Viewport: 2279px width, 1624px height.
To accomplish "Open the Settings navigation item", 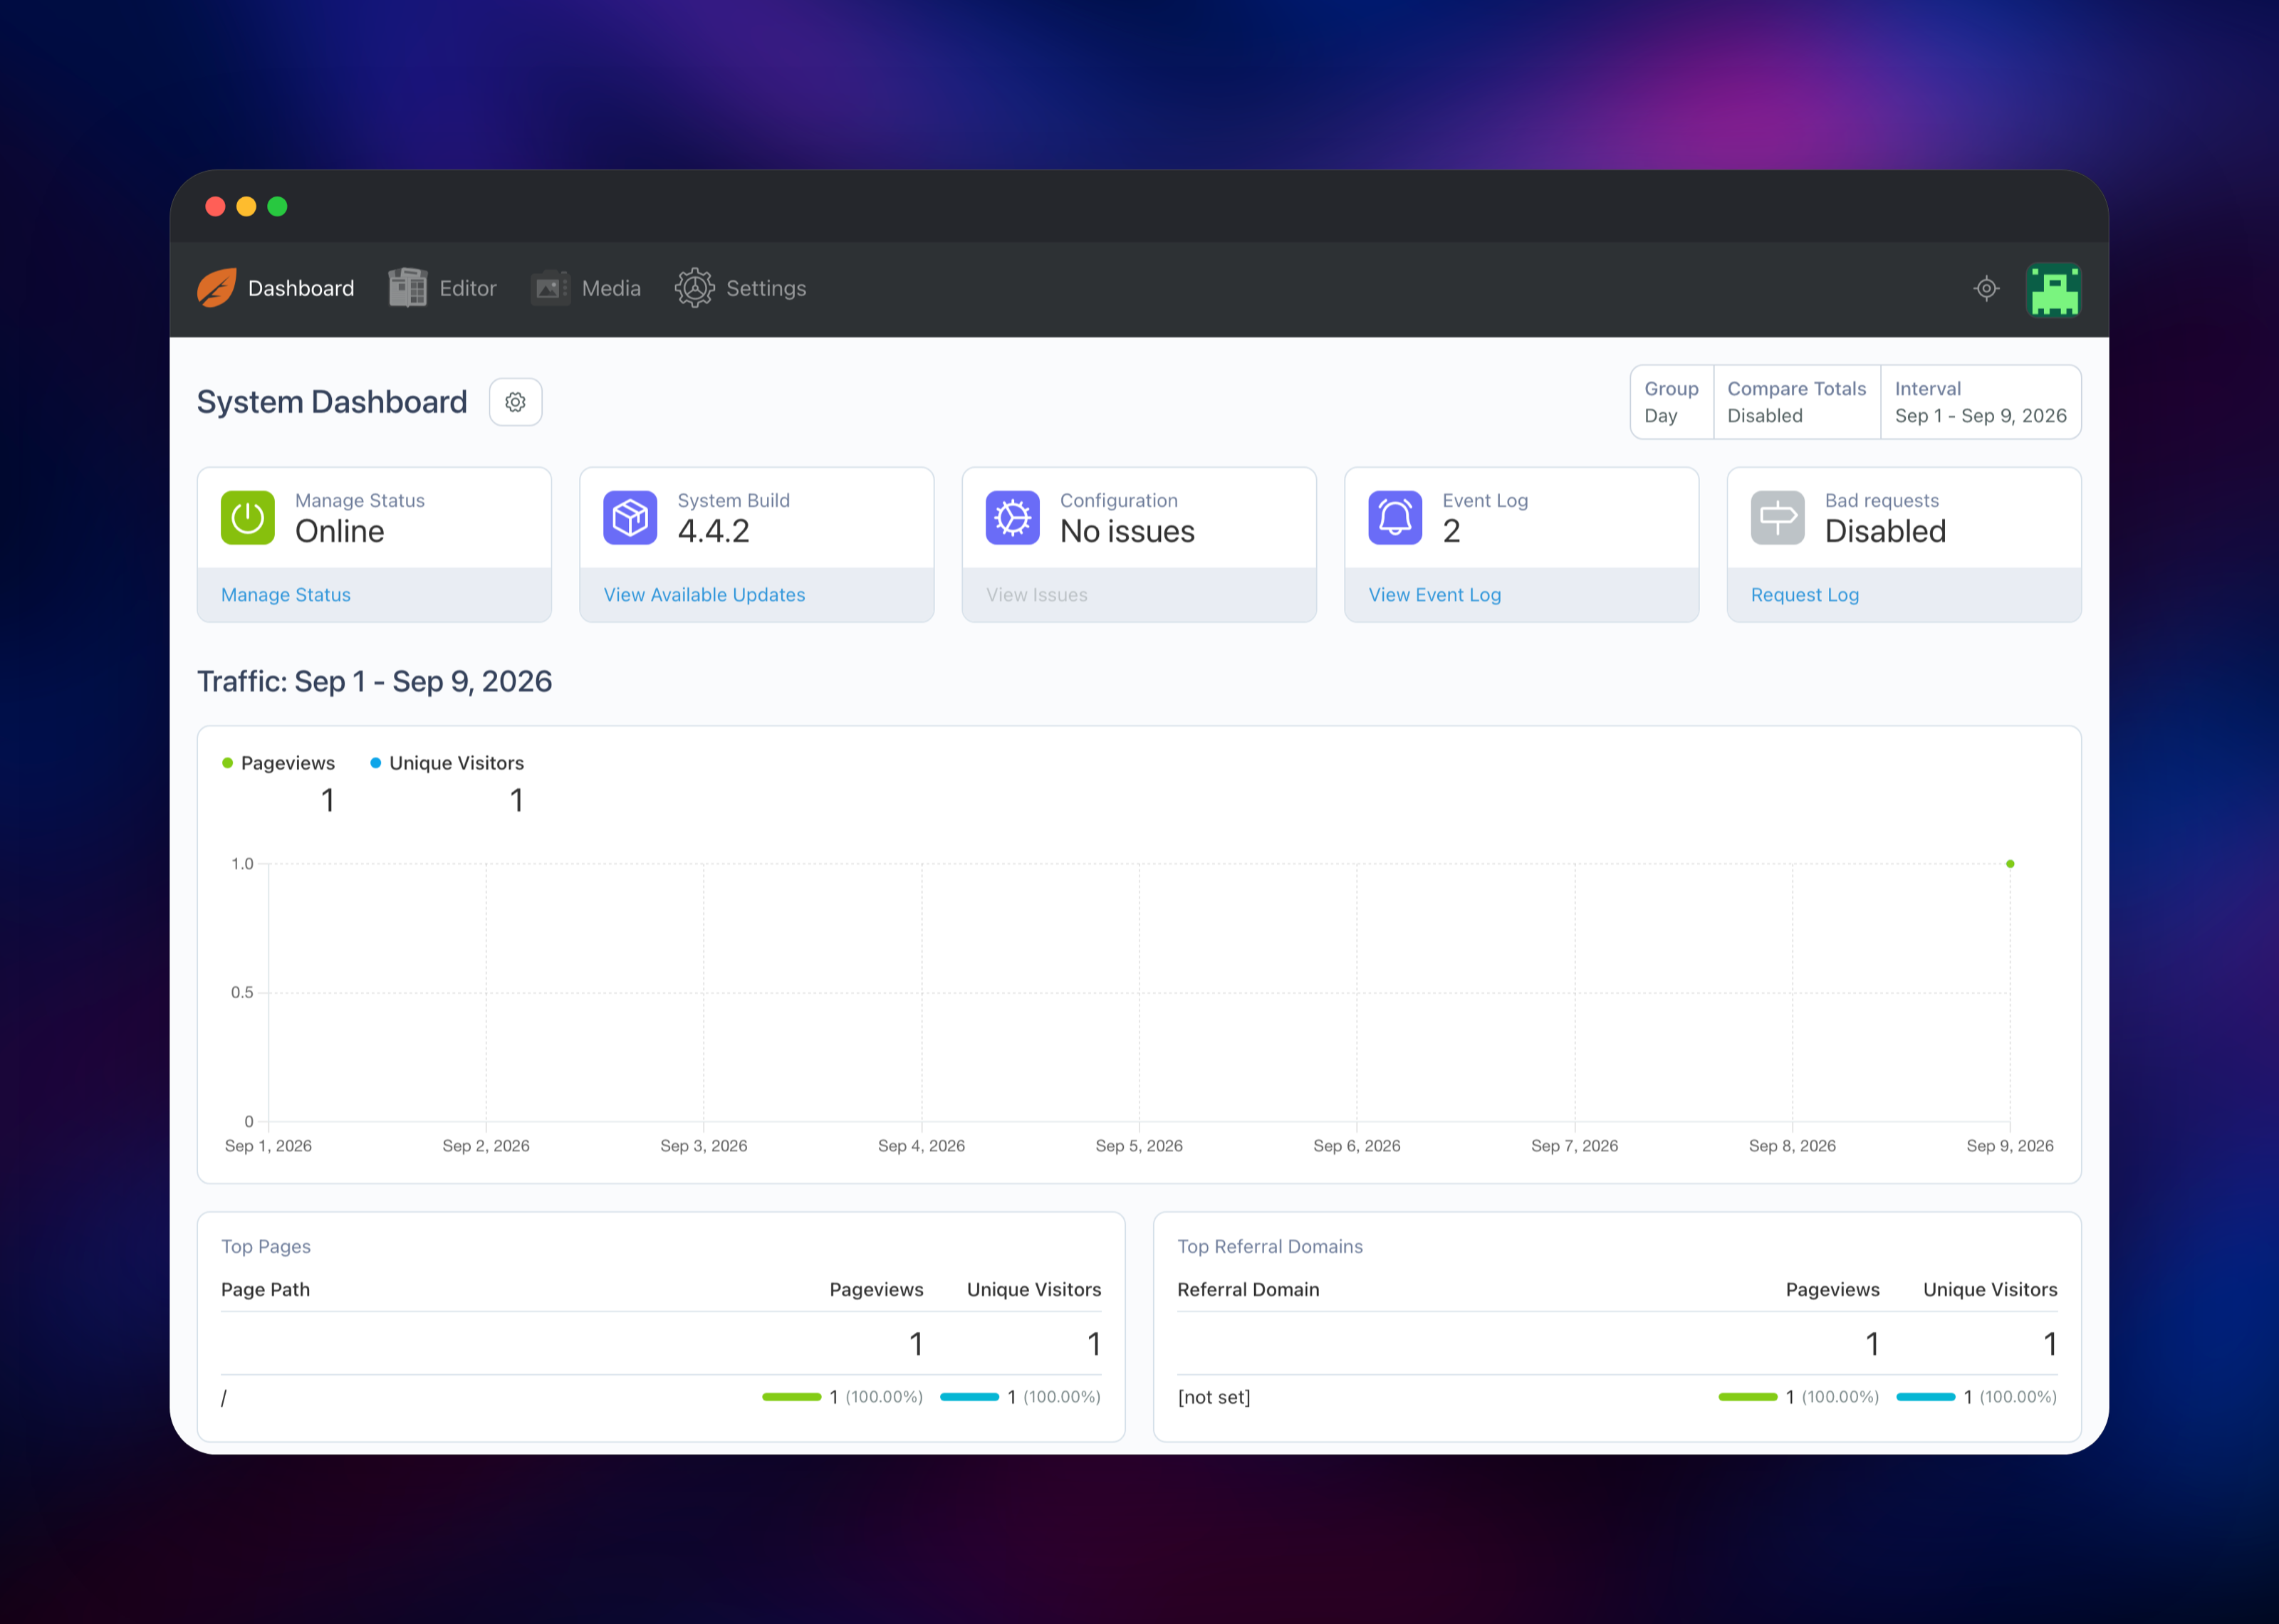I will [x=741, y=288].
